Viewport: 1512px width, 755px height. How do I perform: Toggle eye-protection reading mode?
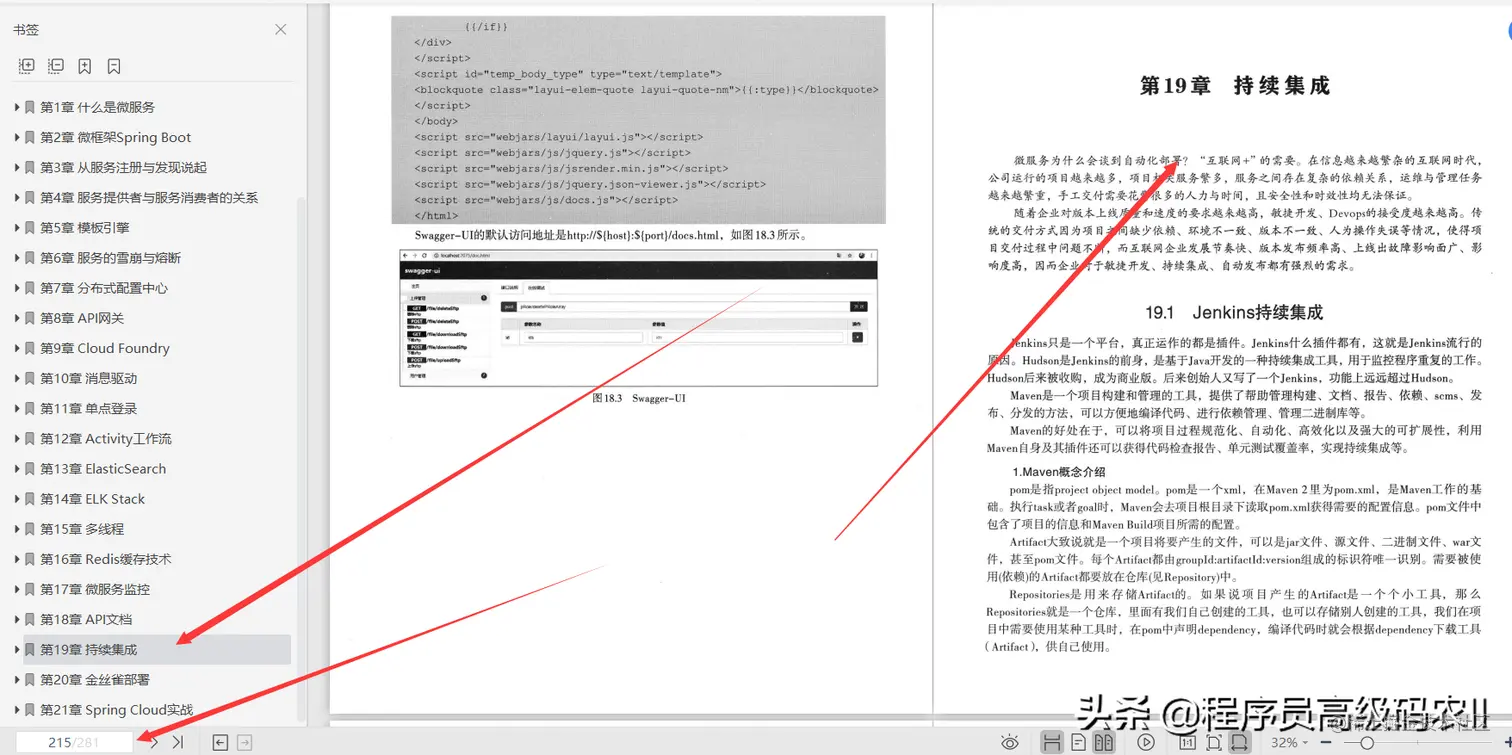(x=1010, y=741)
